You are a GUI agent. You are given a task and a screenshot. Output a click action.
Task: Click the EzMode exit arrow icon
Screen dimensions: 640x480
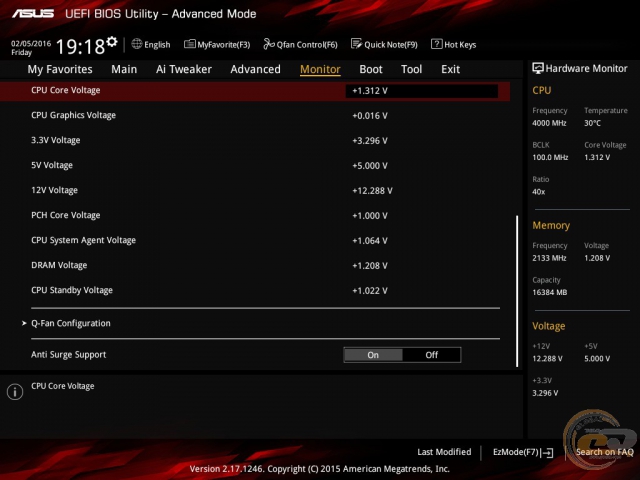(x=548, y=453)
